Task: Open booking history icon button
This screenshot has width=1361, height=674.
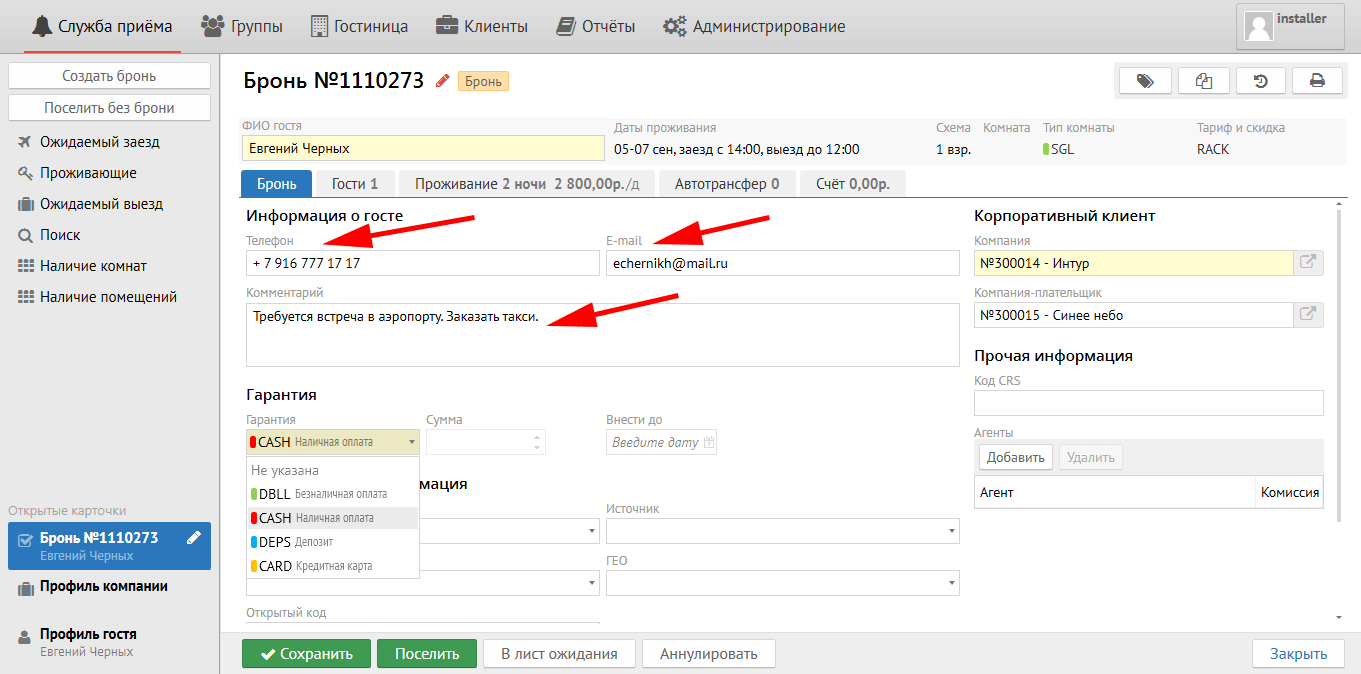Action: 1260,81
